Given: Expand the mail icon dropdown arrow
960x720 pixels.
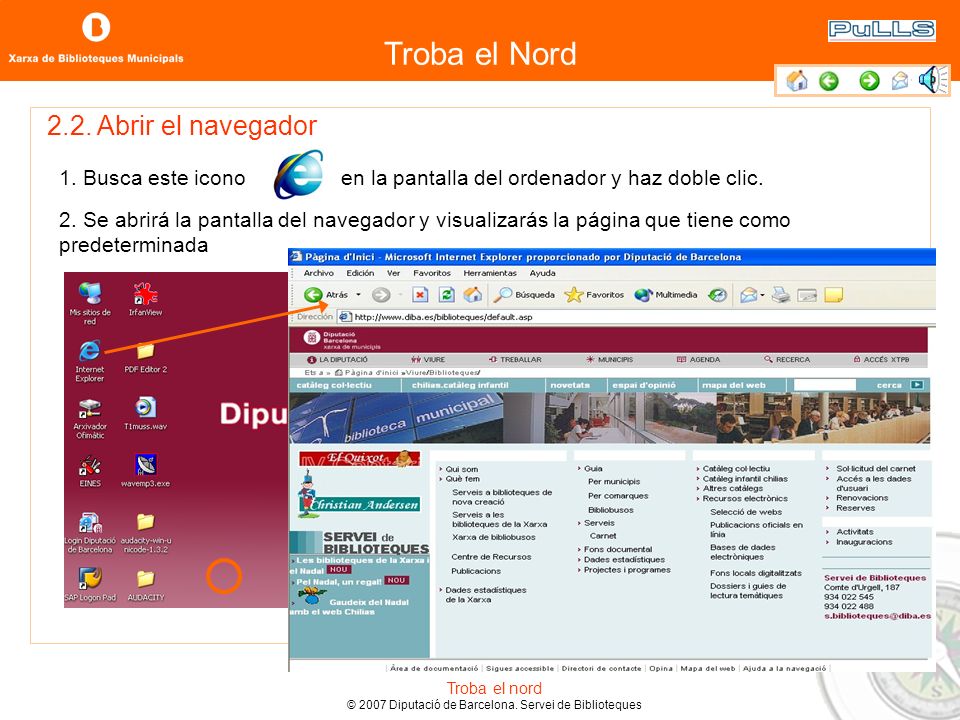Looking at the screenshot, I should (x=762, y=295).
